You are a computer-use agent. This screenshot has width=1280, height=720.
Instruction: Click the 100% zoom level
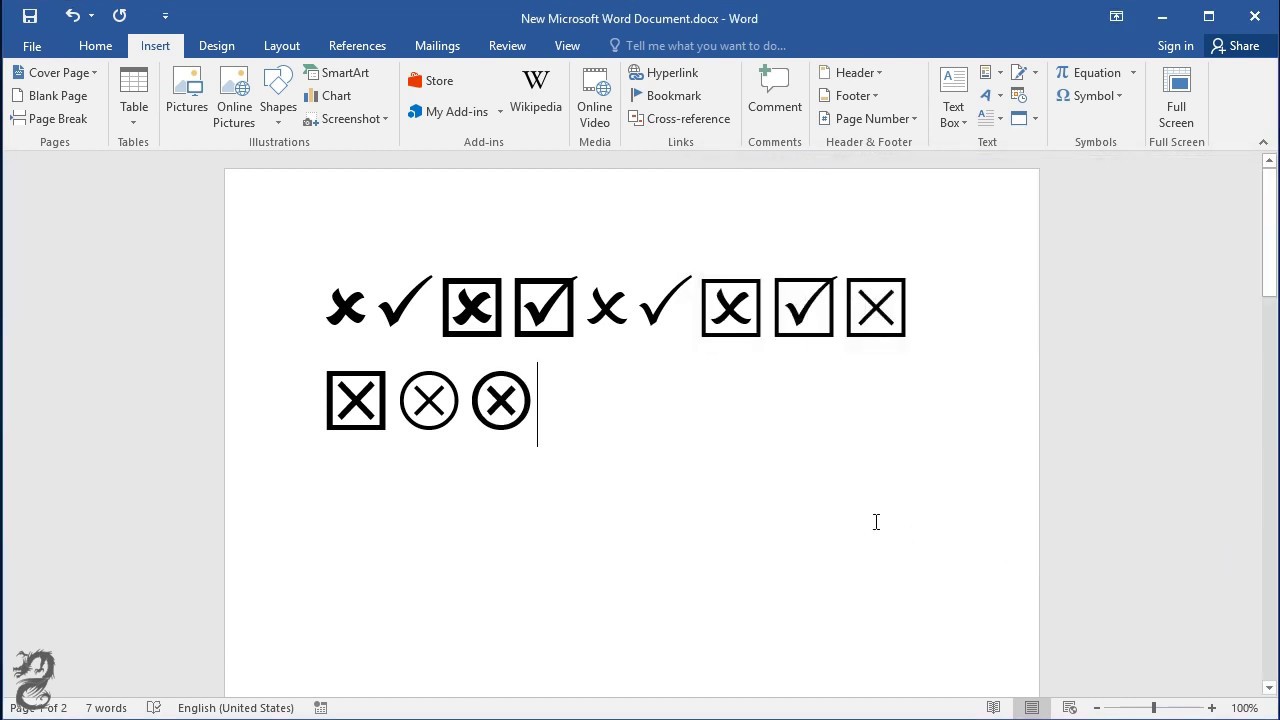point(1244,708)
